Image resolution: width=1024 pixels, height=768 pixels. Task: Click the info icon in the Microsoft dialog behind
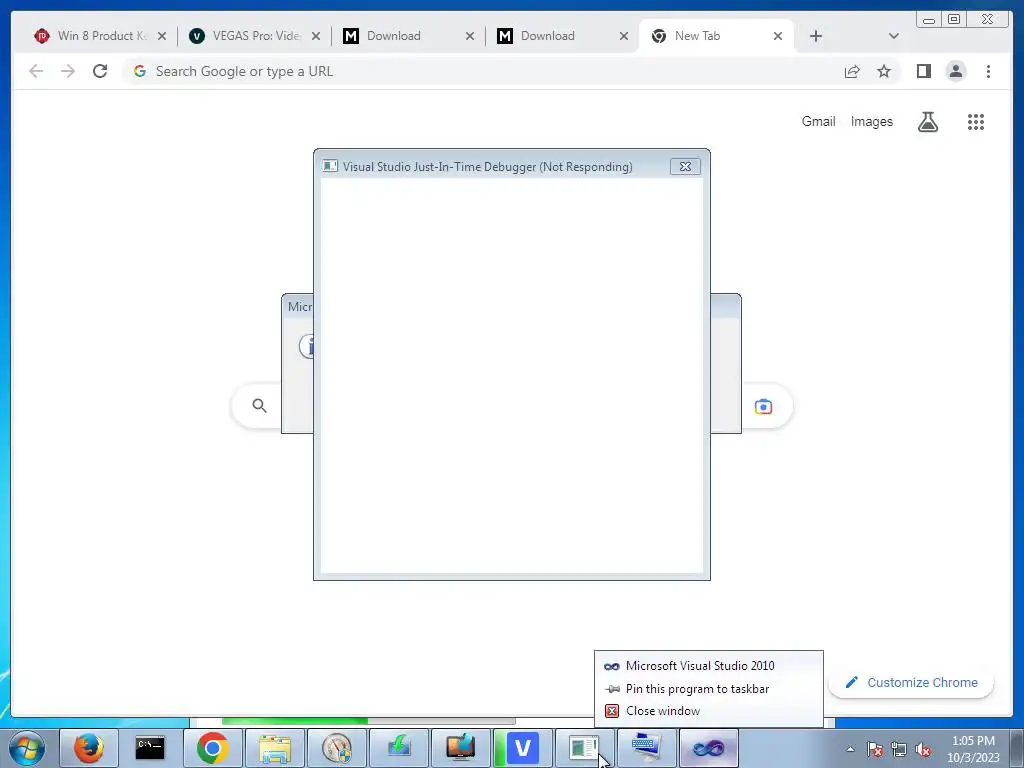(307, 346)
